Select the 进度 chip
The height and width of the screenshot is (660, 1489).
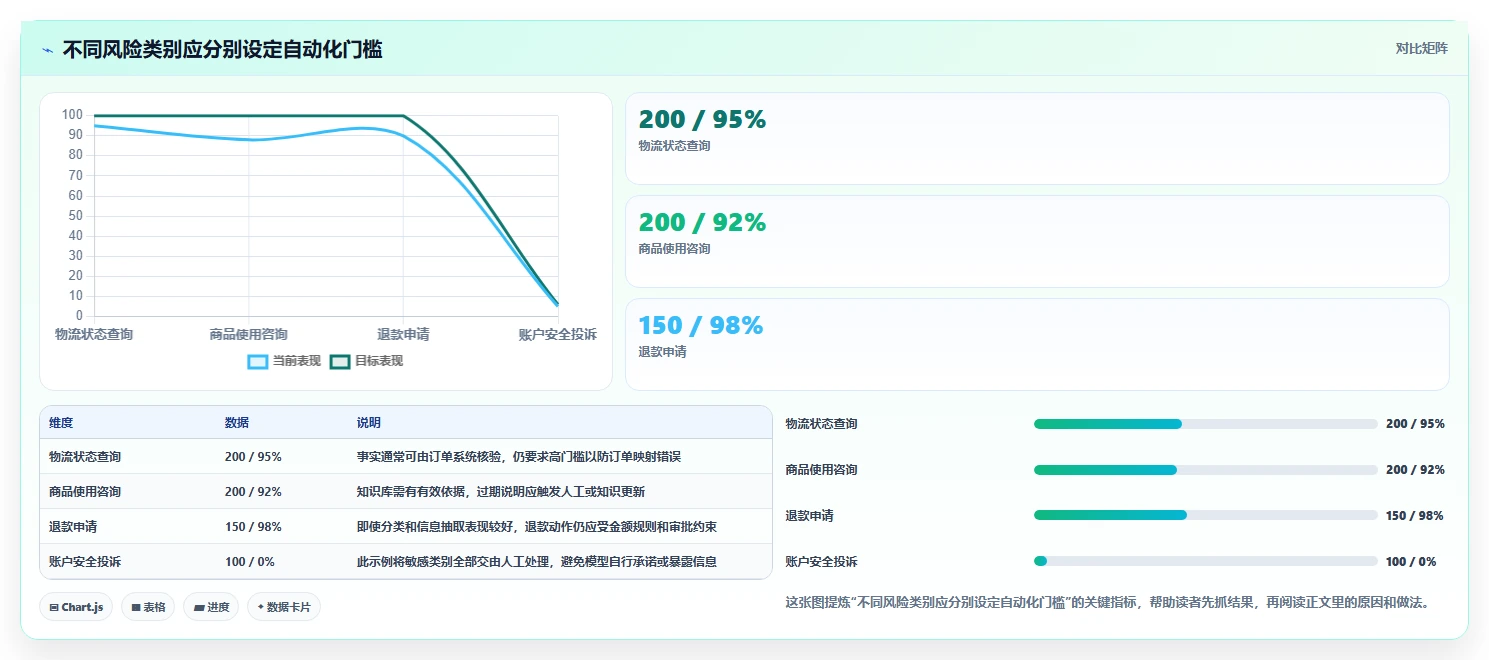coord(211,607)
